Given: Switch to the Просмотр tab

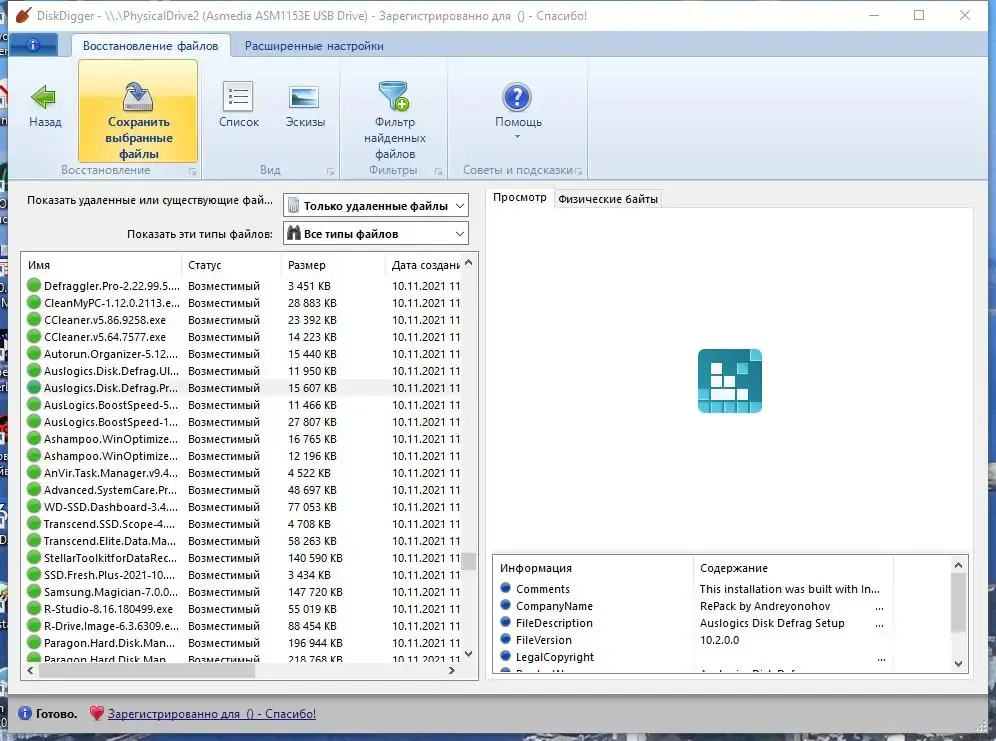Looking at the screenshot, I should pyautogui.click(x=520, y=197).
